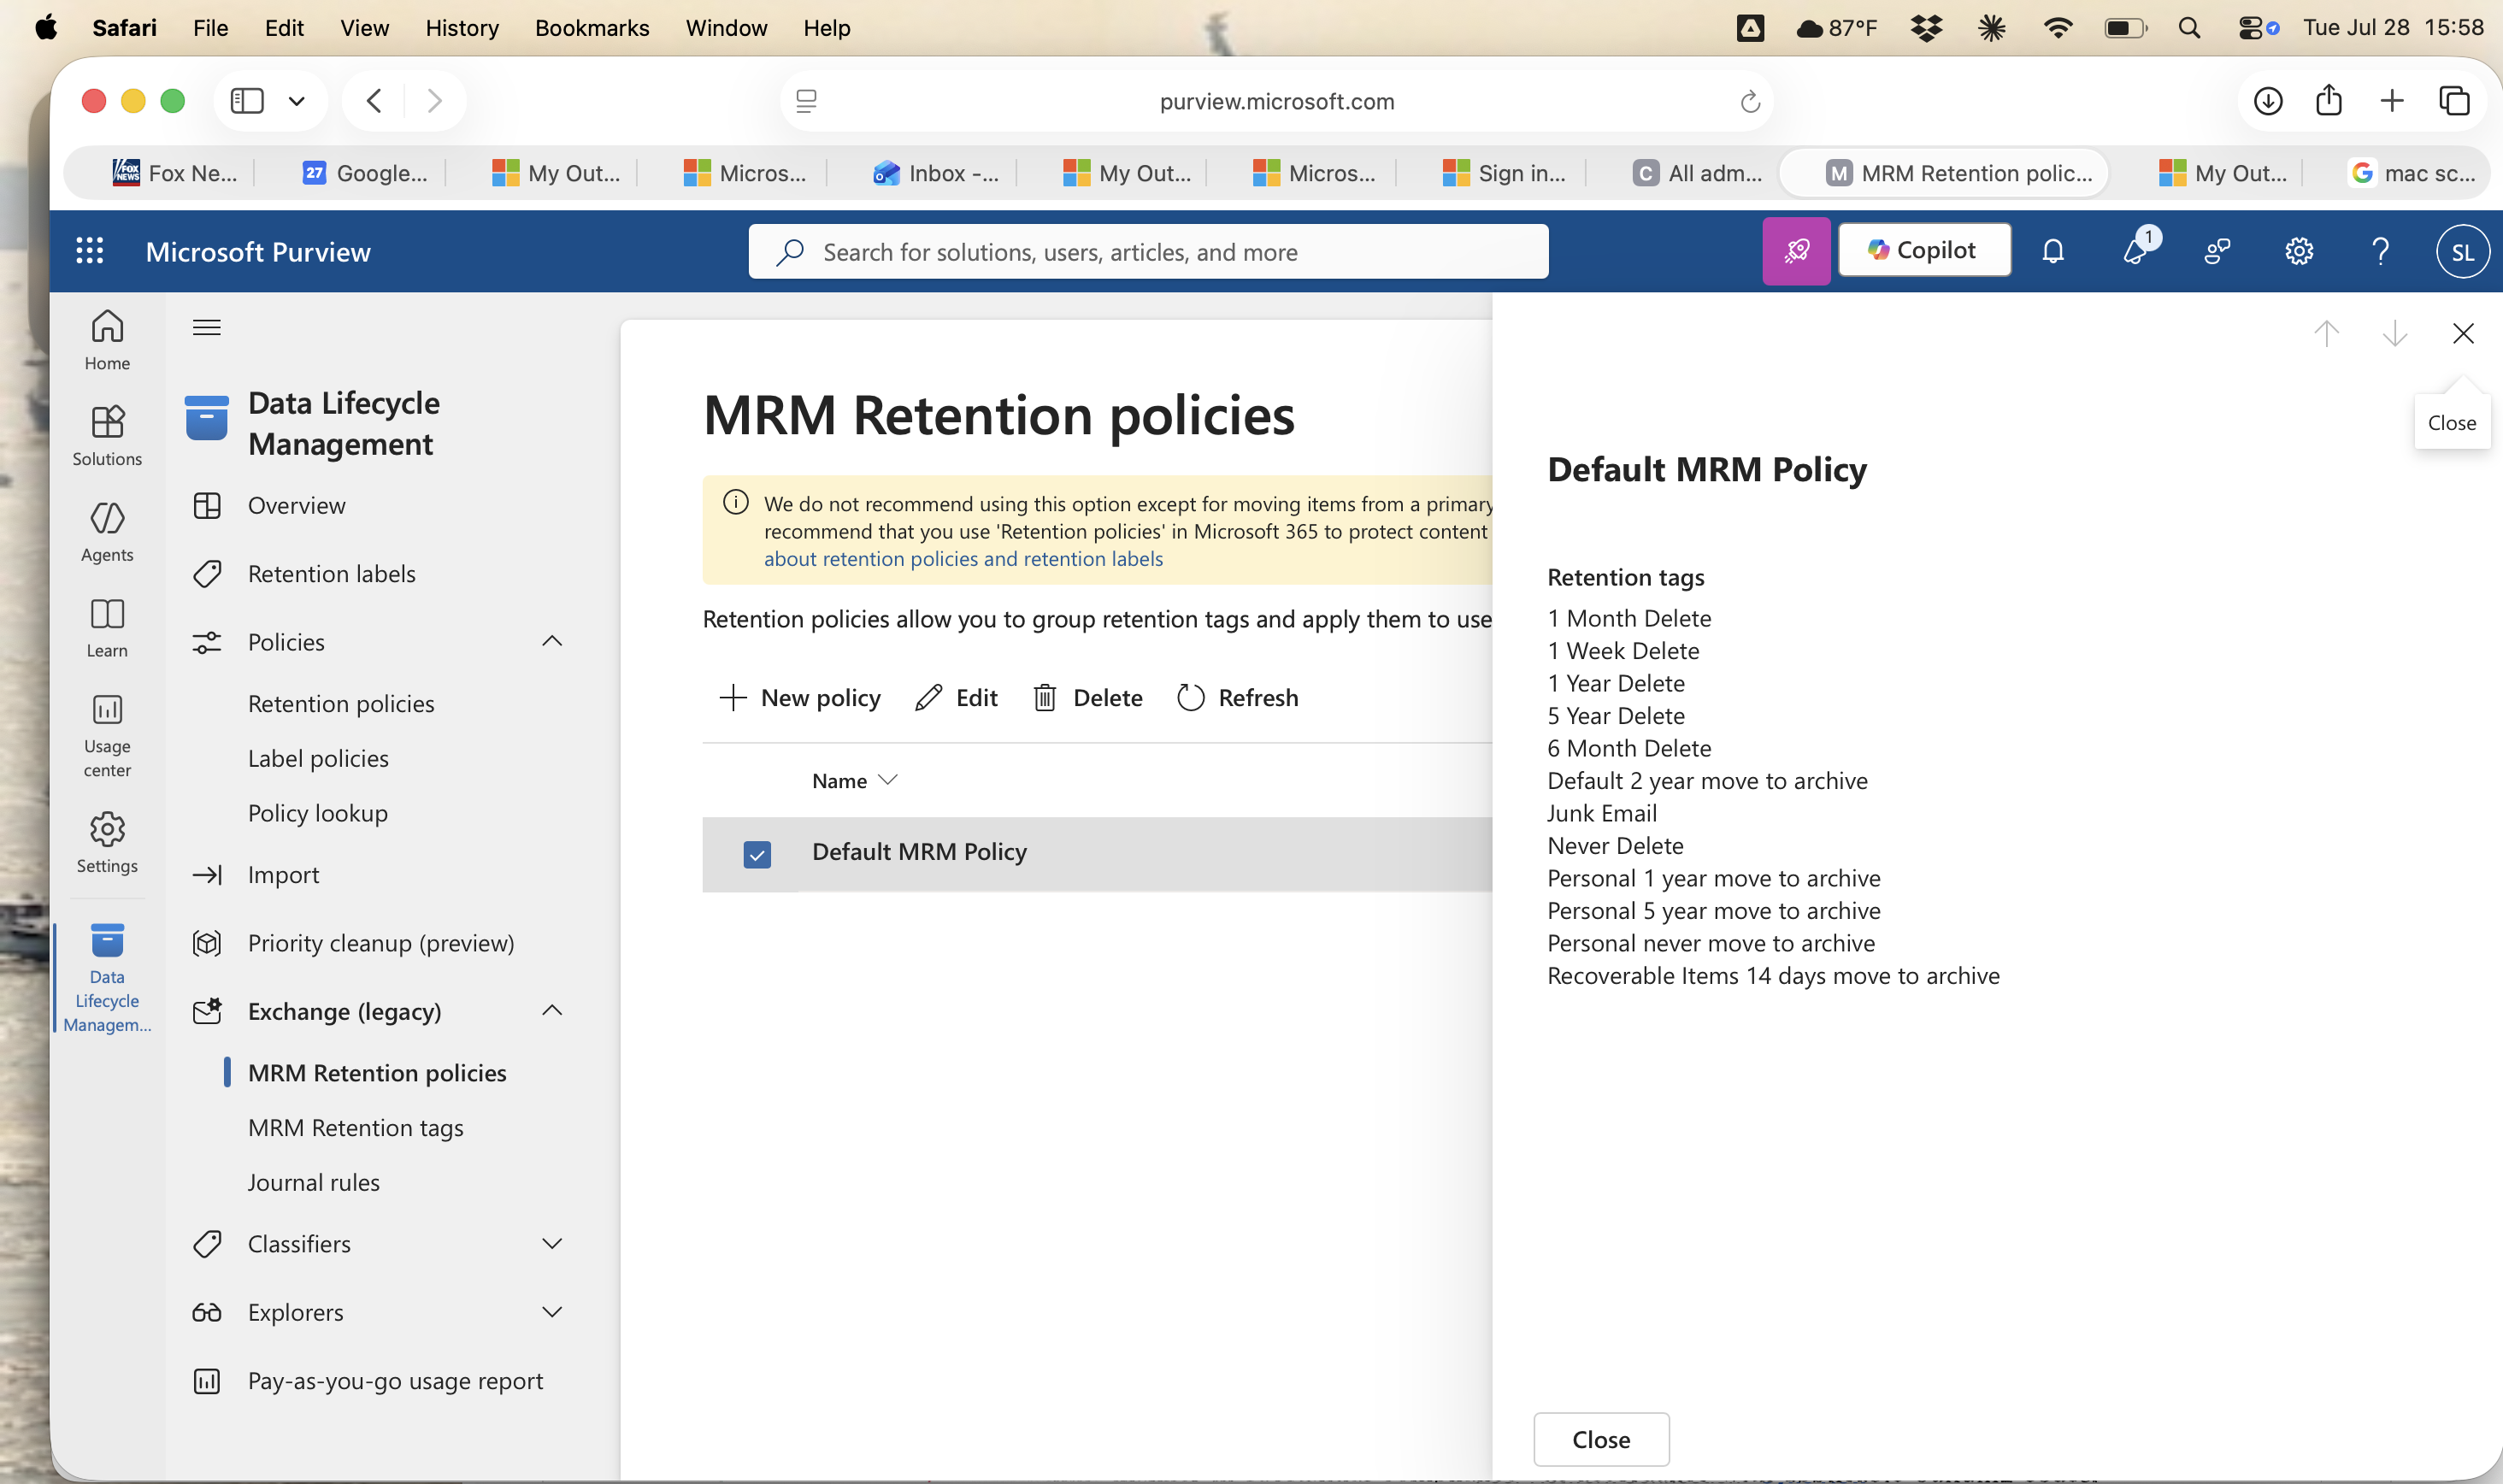Open MRM Retention tags
2503x1484 pixels.
pyautogui.click(x=355, y=1127)
